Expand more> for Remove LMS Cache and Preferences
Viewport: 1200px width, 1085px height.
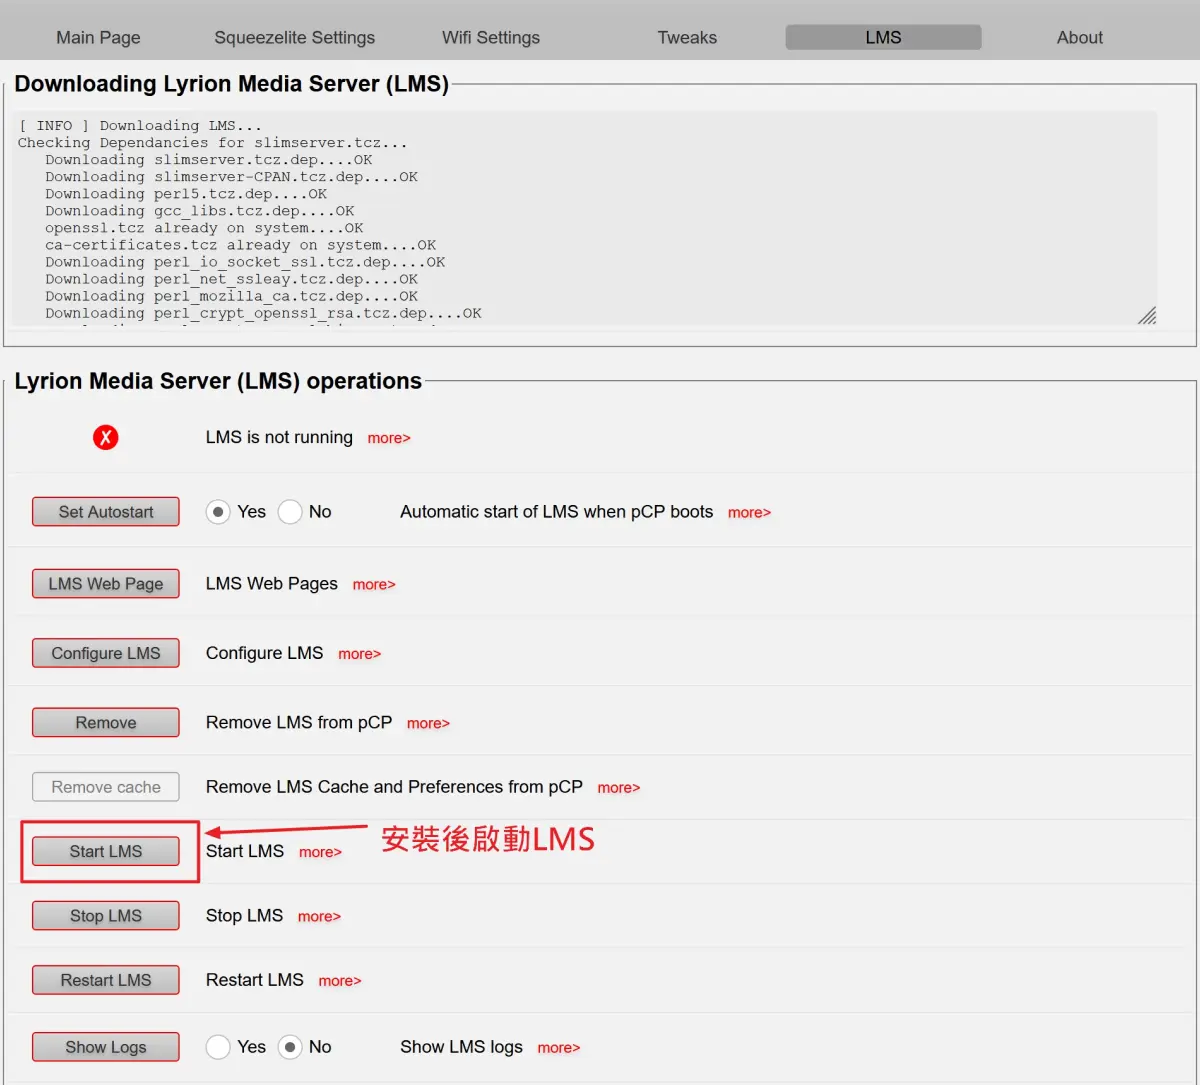click(x=618, y=788)
